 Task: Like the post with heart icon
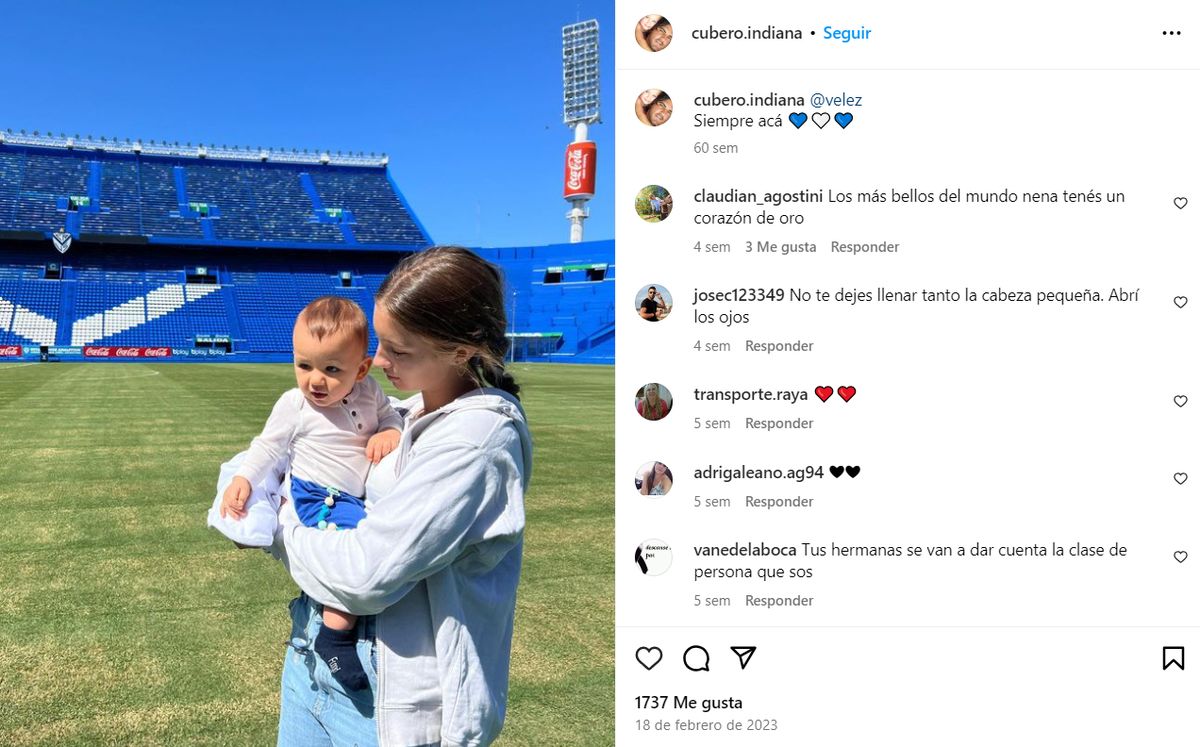pos(649,658)
